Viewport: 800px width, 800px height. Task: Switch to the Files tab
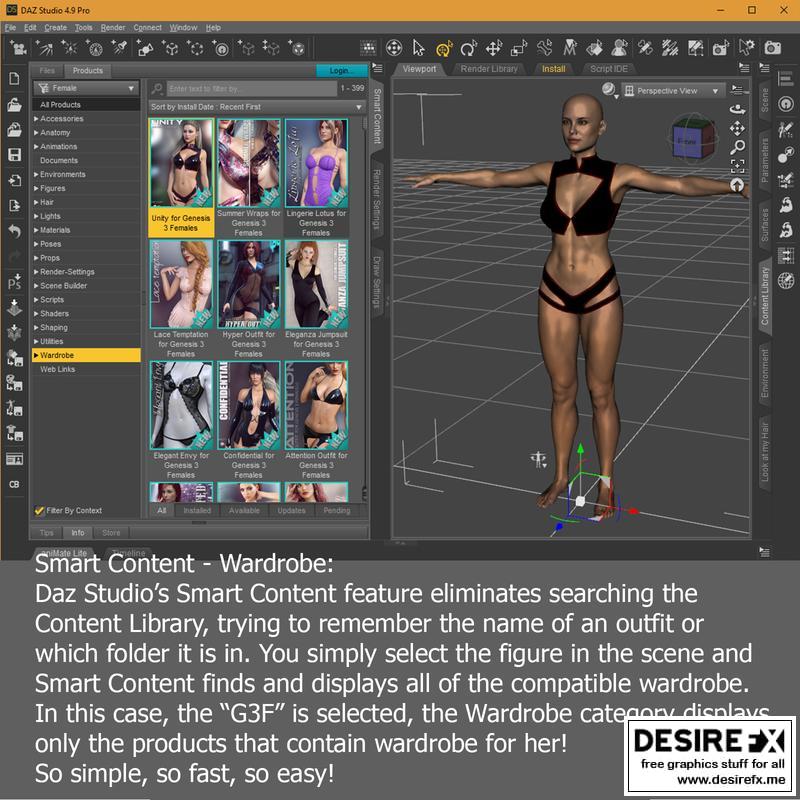(47, 70)
